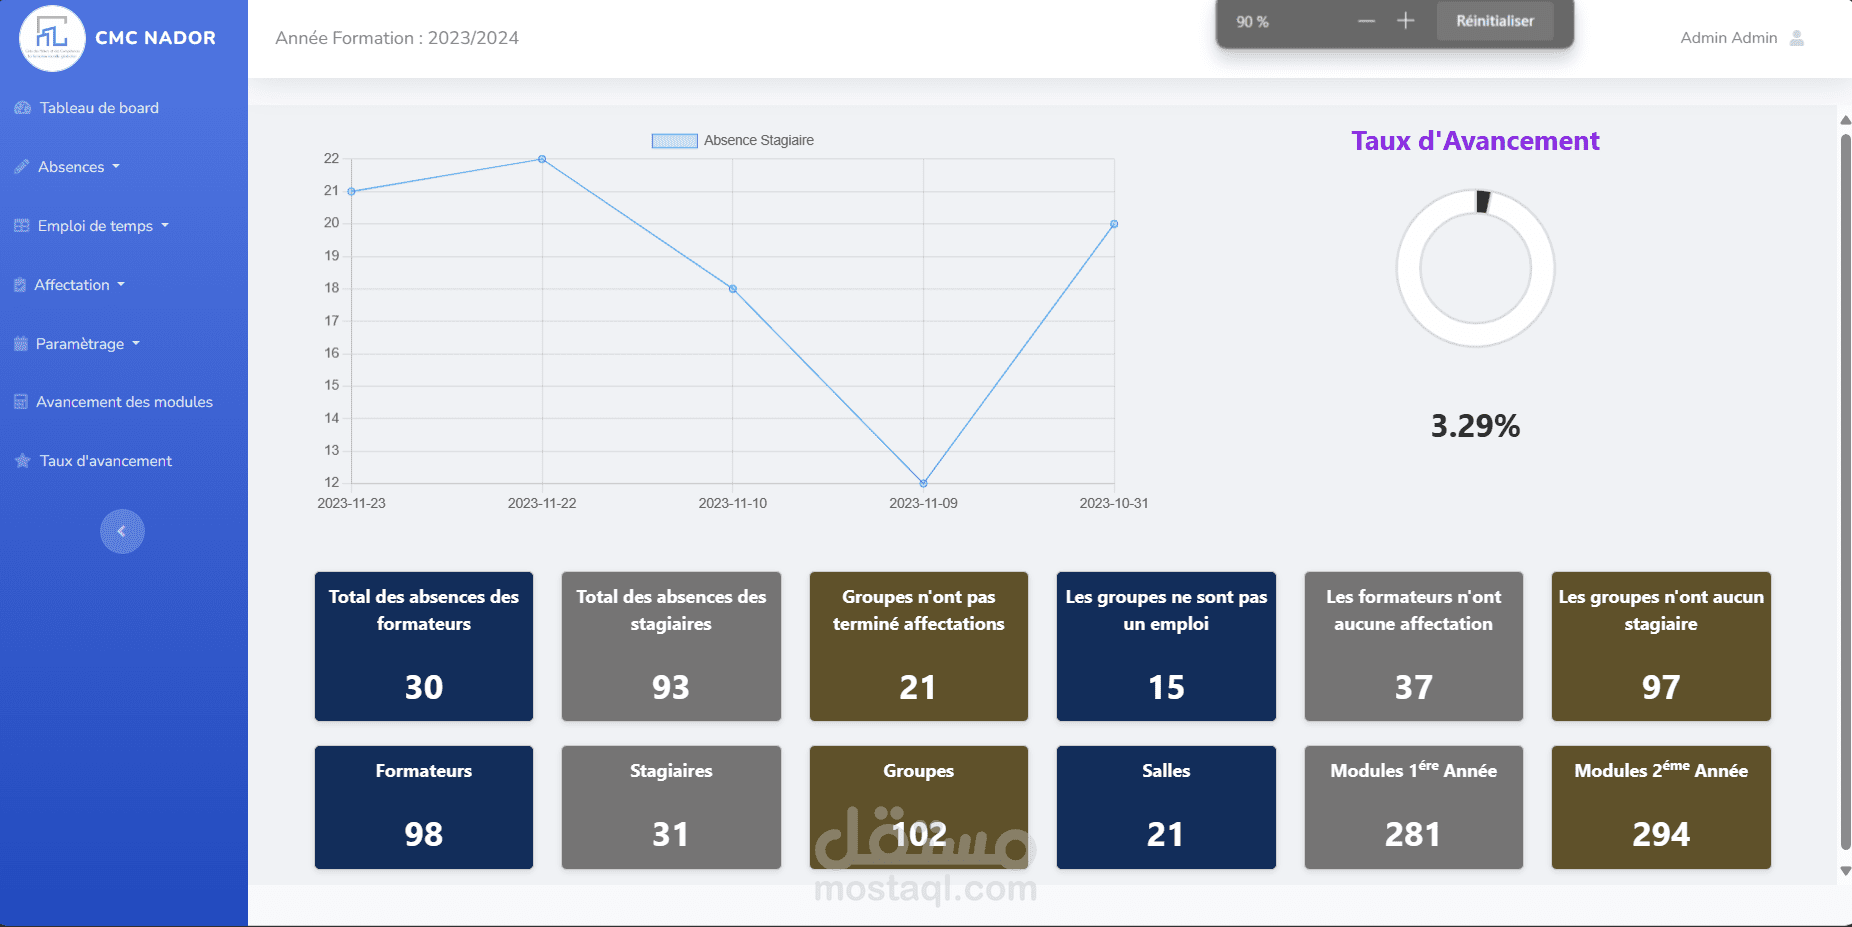
Task: Select the Salles count card
Action: click(x=1166, y=807)
